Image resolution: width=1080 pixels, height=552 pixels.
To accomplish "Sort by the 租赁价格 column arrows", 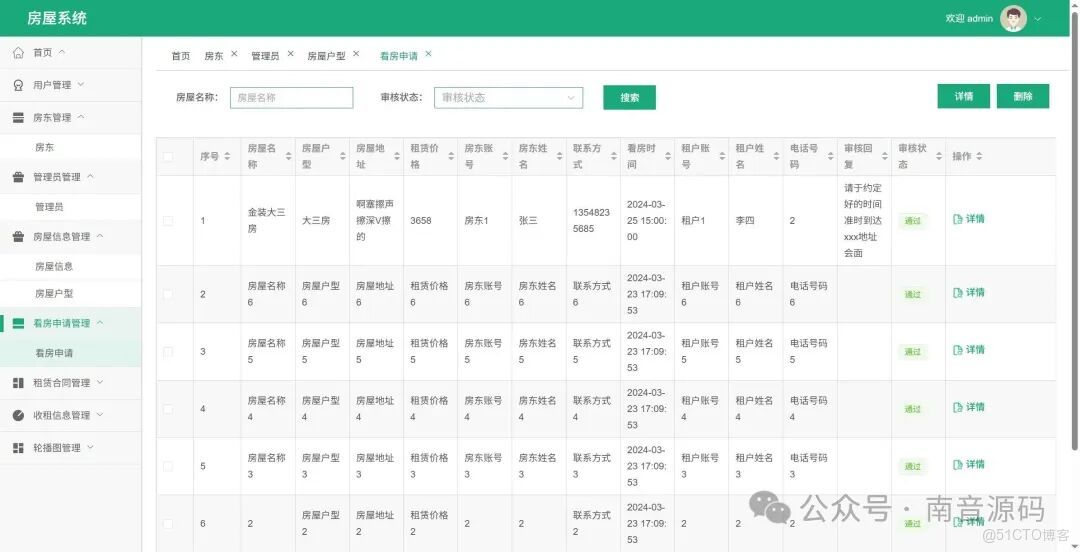I will [451, 156].
